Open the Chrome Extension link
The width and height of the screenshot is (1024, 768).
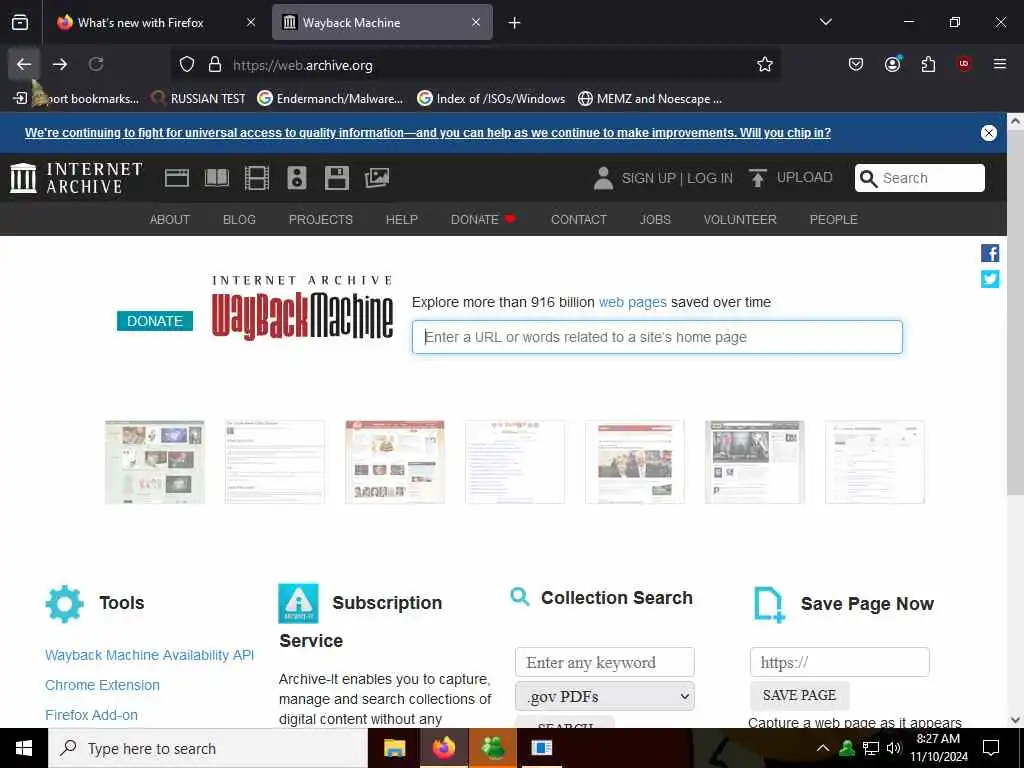point(103,685)
